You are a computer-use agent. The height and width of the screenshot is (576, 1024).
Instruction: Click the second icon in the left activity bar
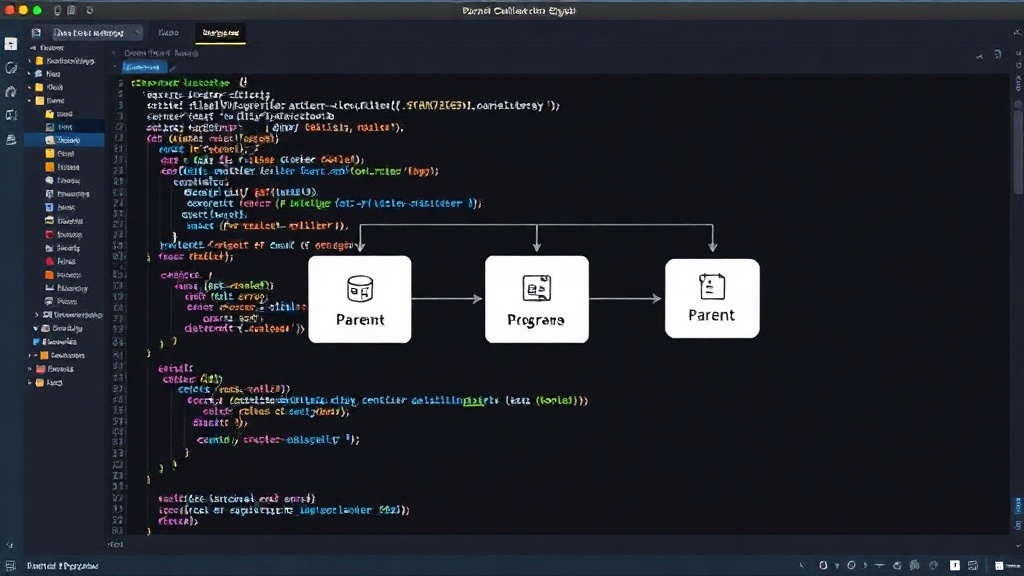pos(10,68)
